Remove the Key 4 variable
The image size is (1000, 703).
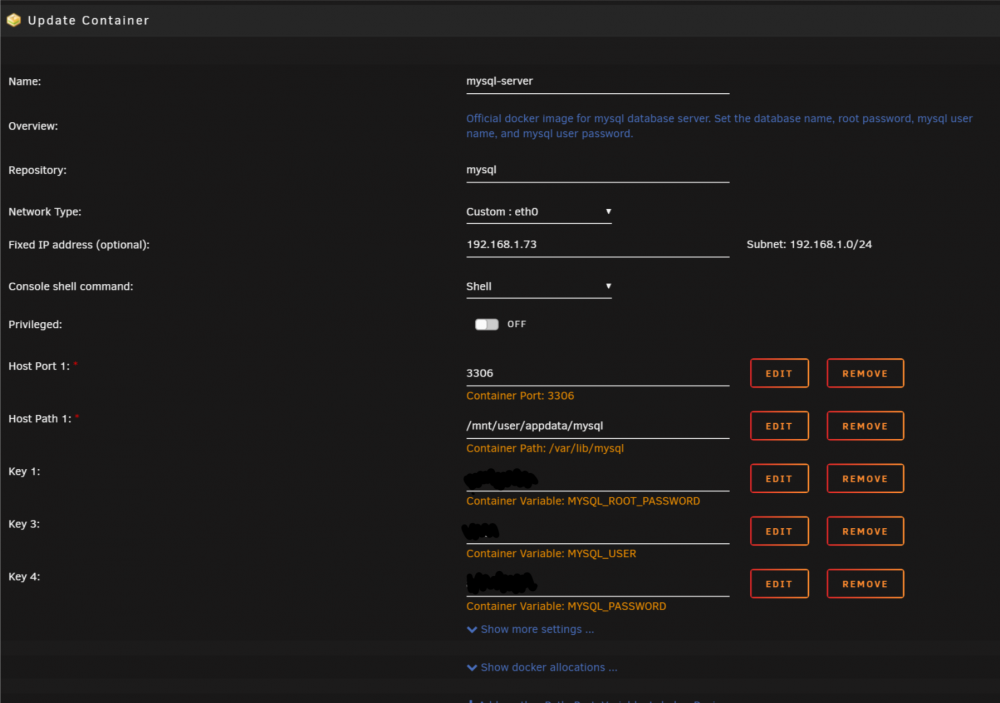(865, 584)
